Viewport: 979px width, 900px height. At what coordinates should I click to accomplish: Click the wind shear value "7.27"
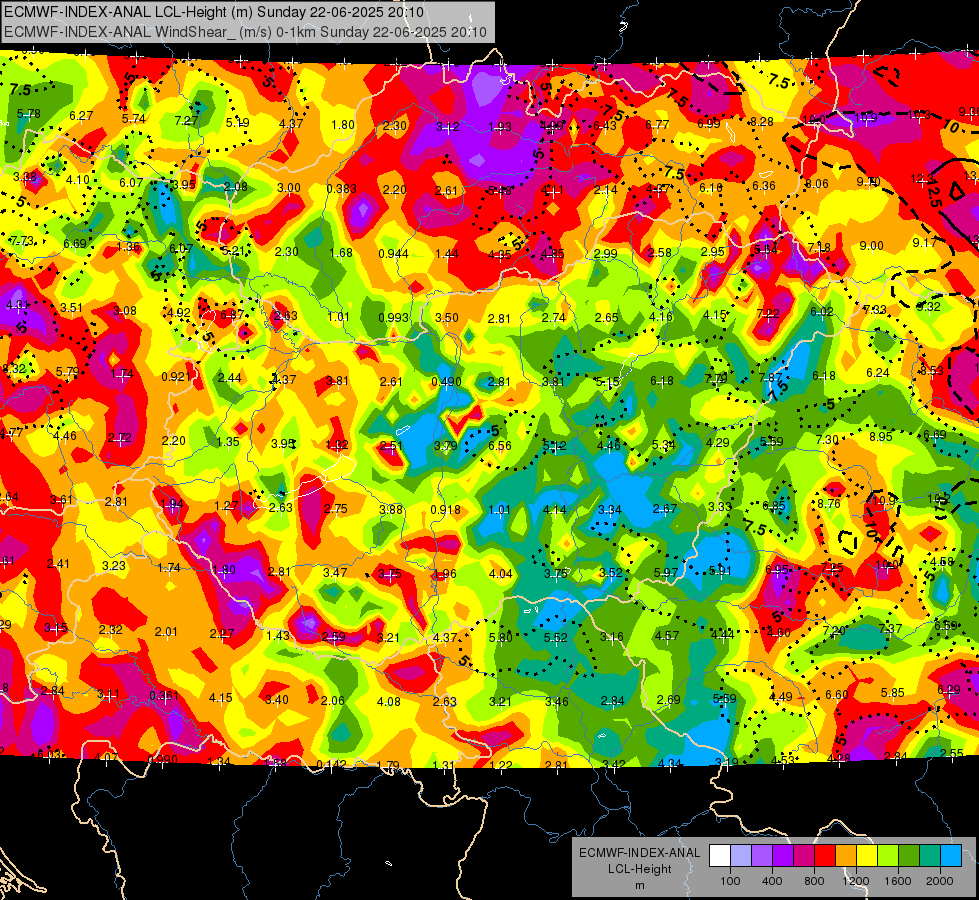186,121
